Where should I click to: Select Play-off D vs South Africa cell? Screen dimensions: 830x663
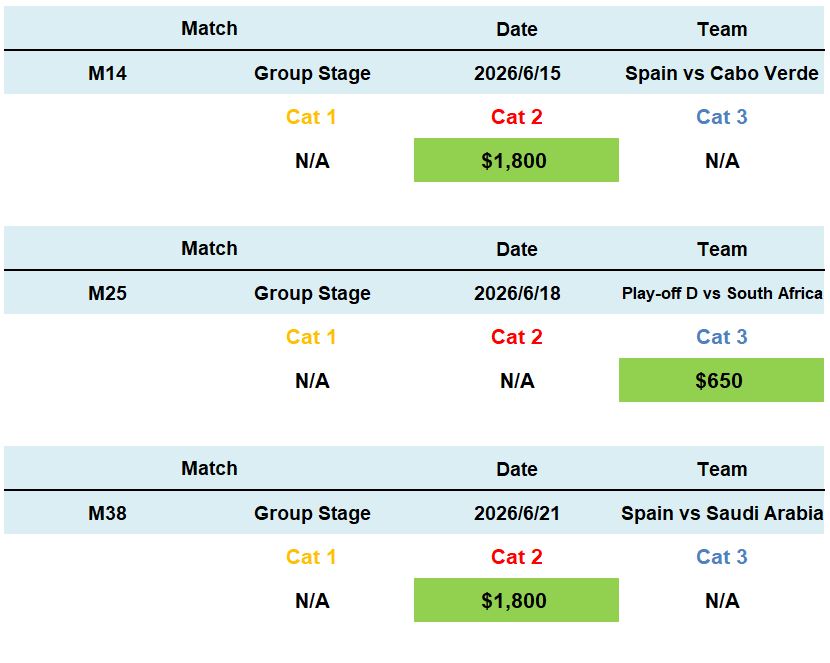[721, 293]
